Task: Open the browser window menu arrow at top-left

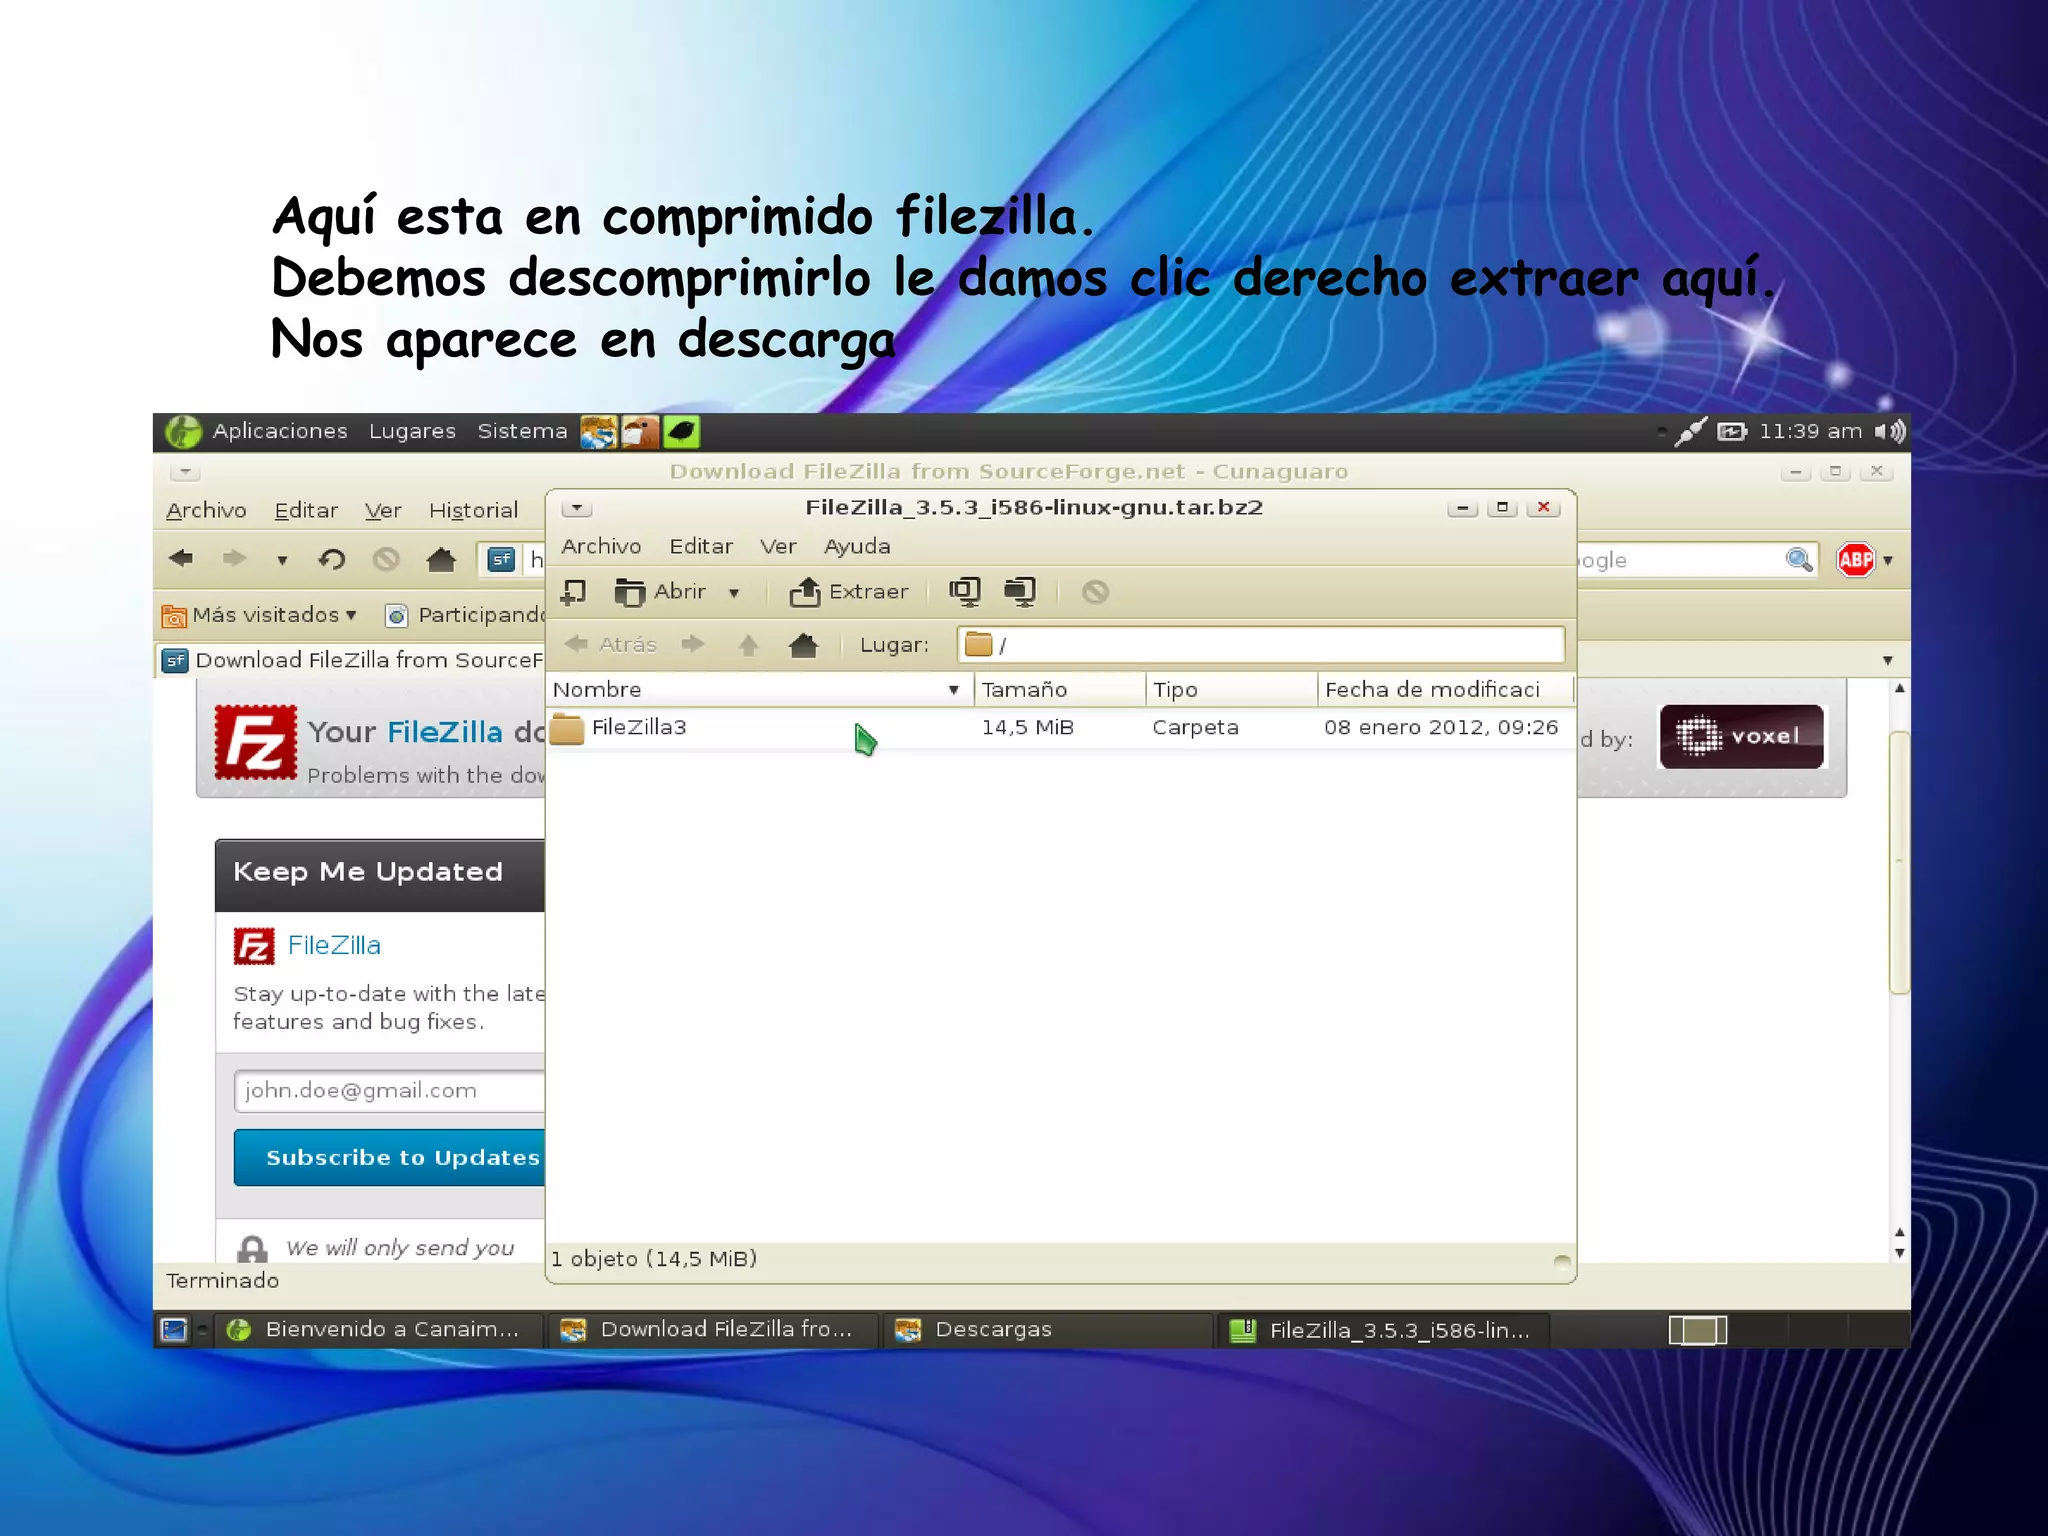Action: 185,471
